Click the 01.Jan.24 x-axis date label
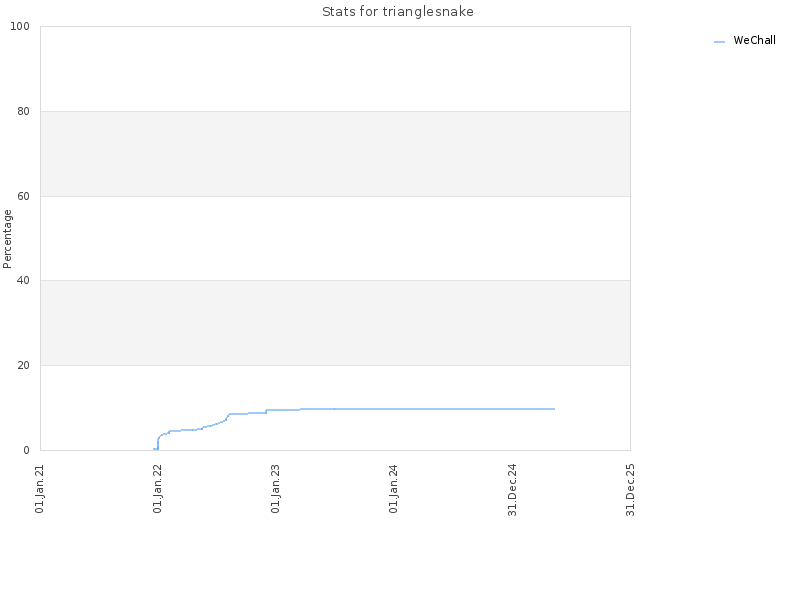 [x=393, y=489]
